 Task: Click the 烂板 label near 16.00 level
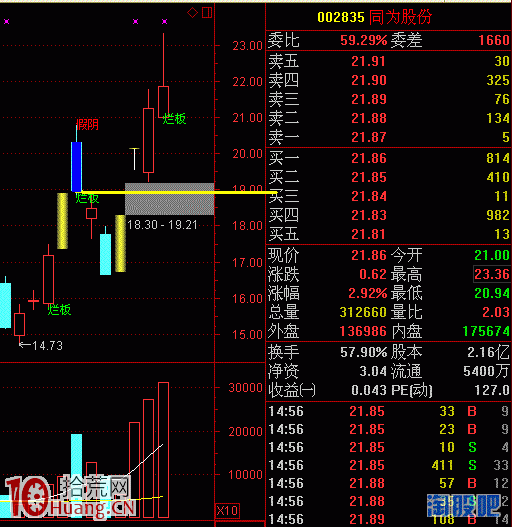click(59, 310)
